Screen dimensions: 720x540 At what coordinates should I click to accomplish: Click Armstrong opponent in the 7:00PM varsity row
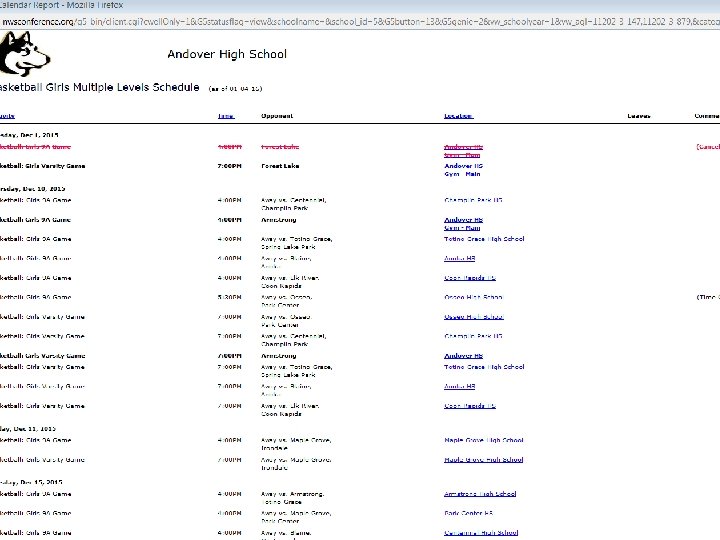tap(278, 356)
